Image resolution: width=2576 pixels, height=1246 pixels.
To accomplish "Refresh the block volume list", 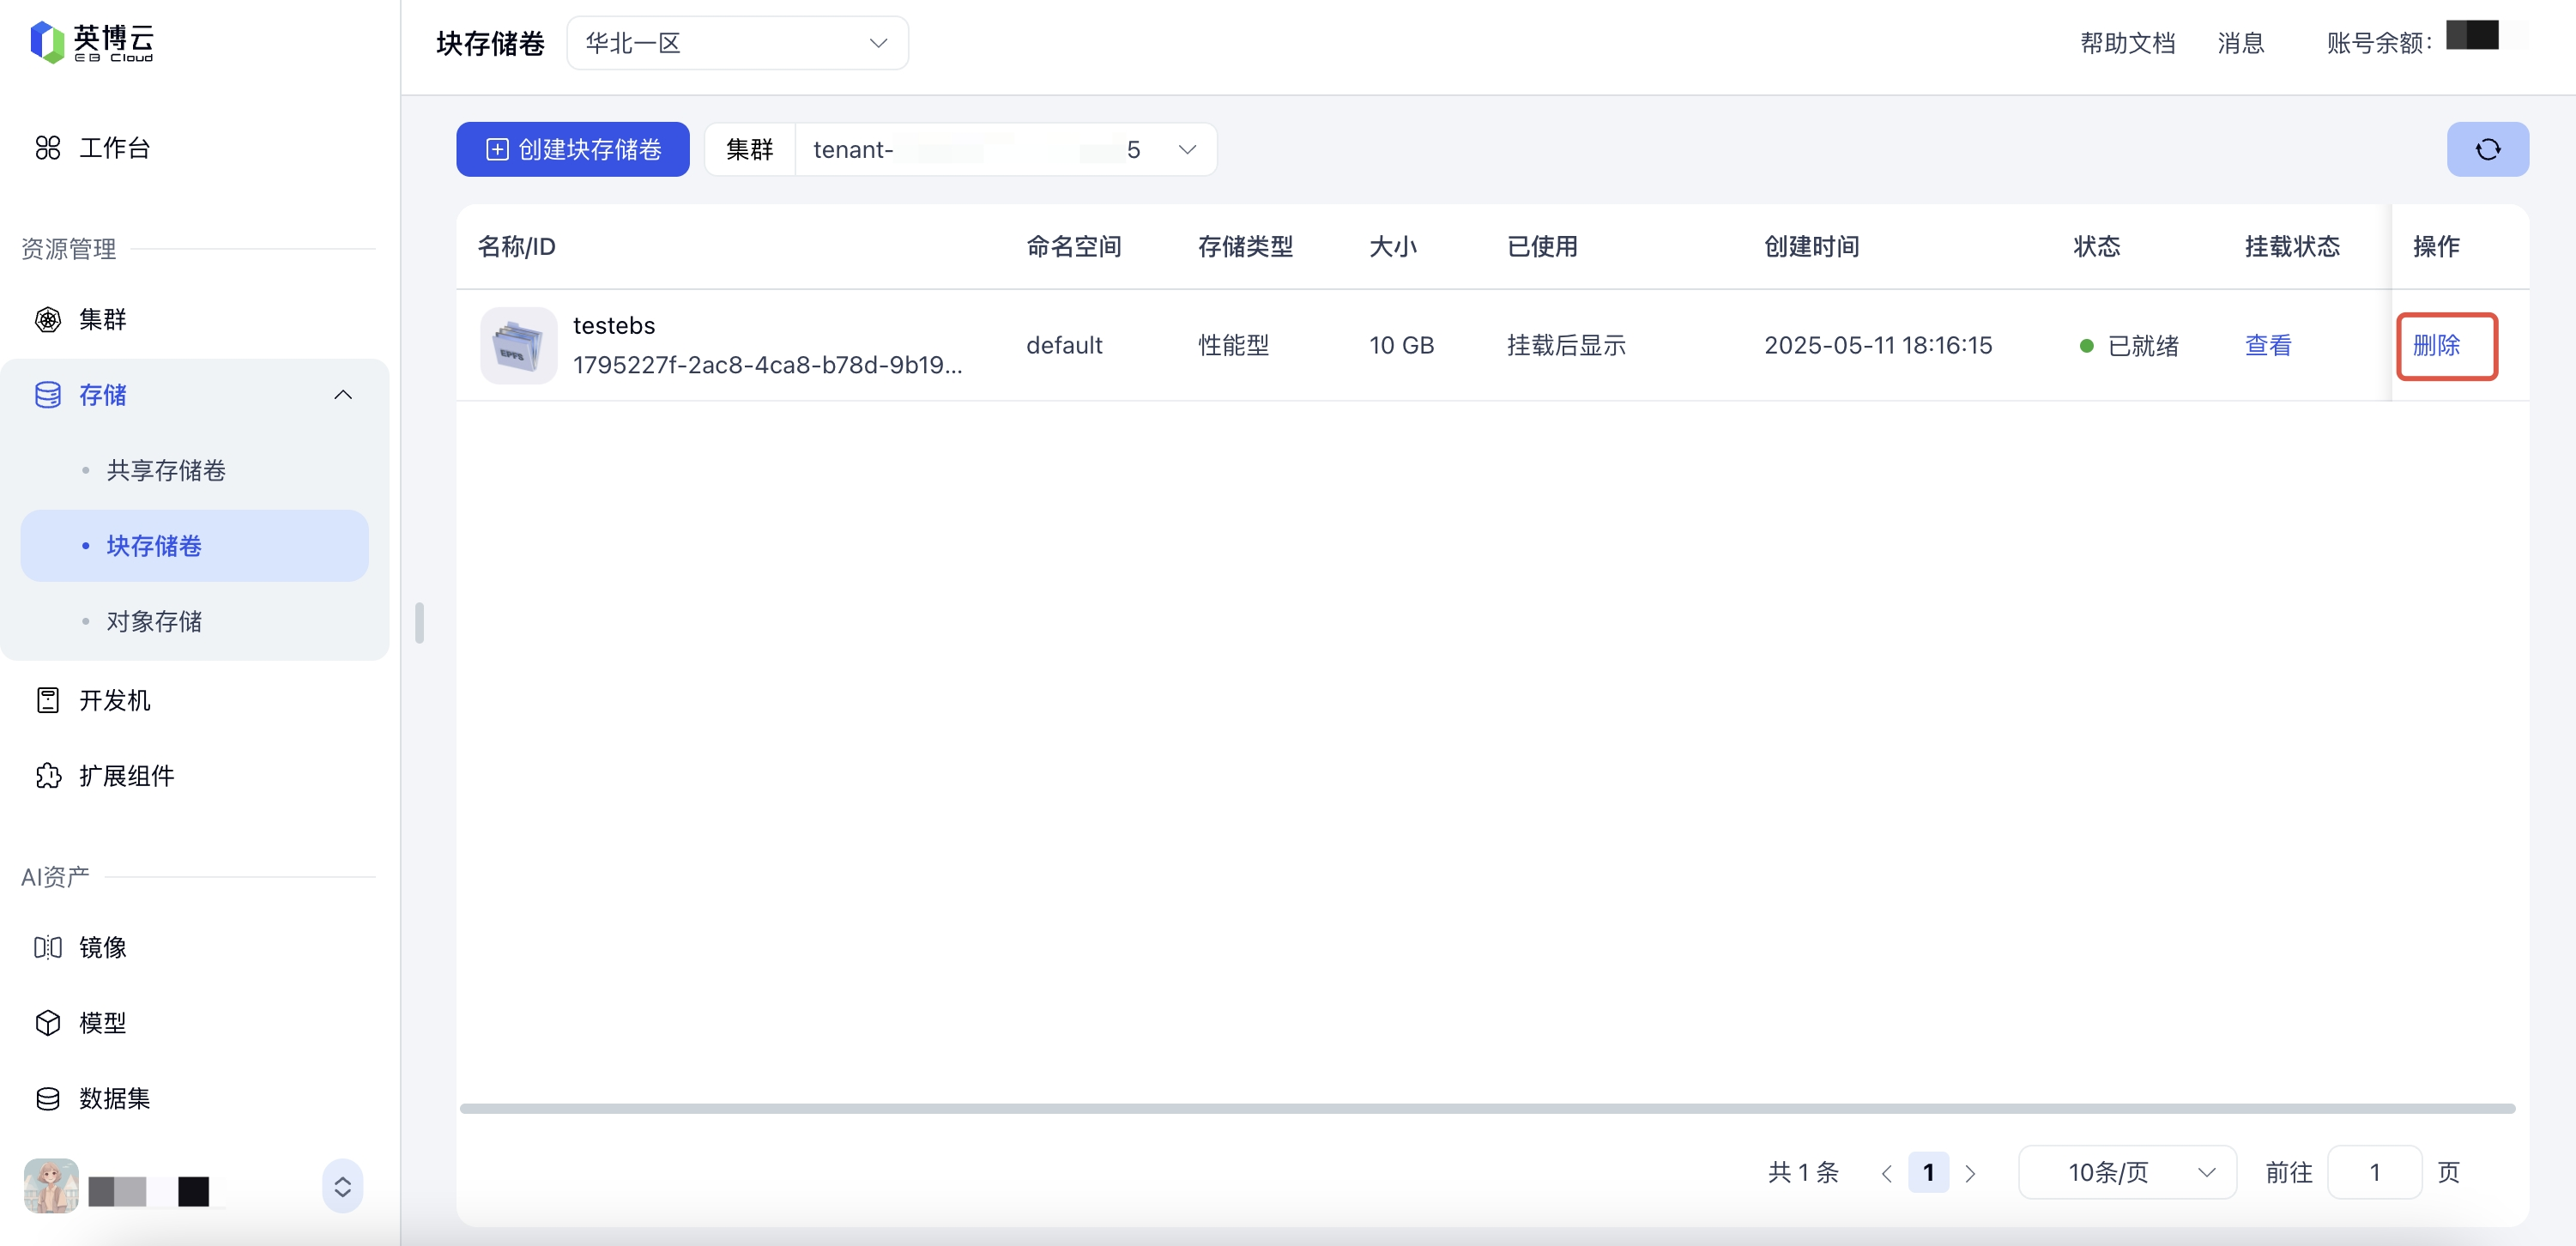I will point(2487,149).
